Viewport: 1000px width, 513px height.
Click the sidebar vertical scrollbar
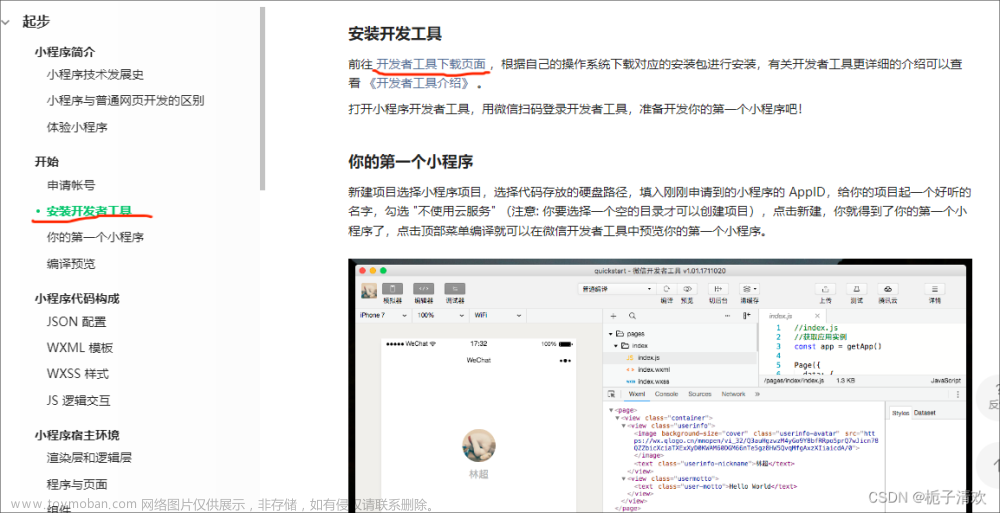(x=262, y=99)
